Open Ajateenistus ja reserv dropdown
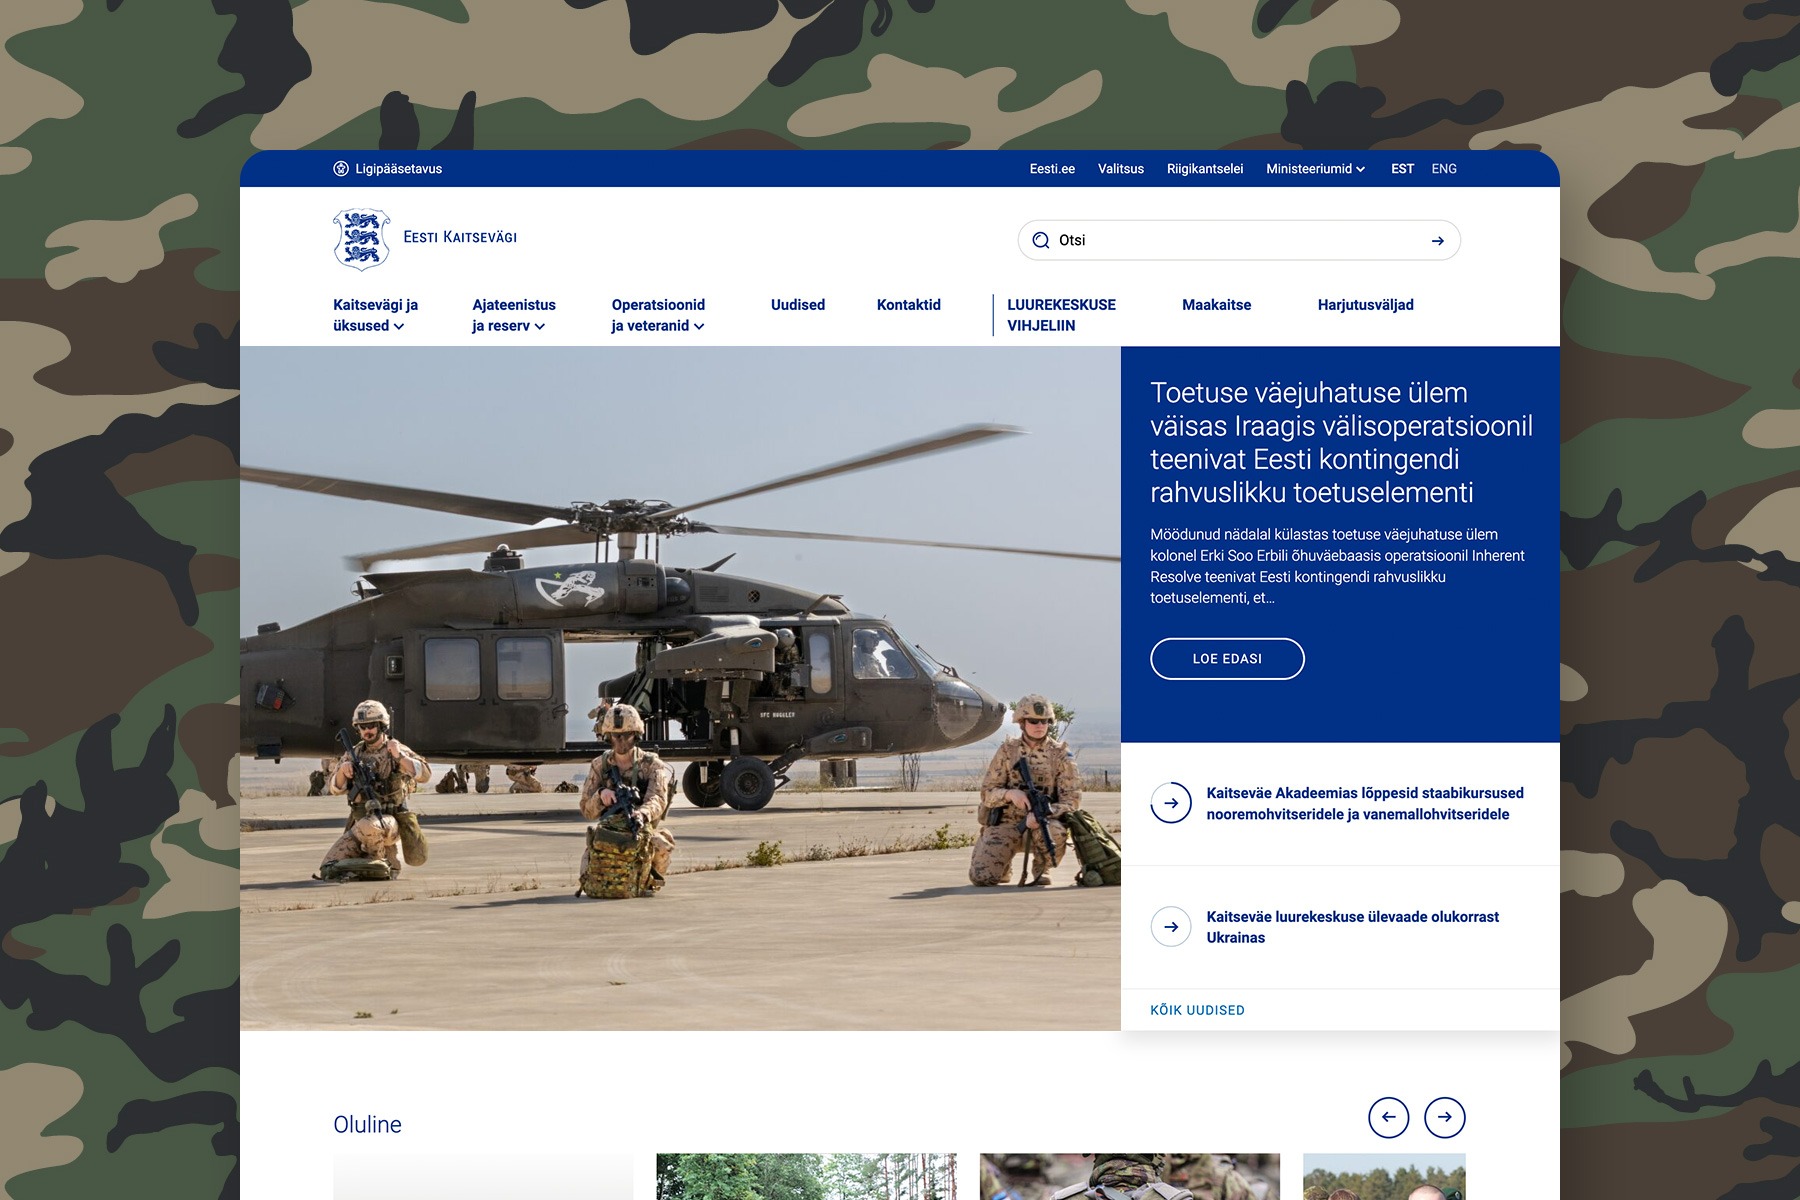 tap(513, 315)
